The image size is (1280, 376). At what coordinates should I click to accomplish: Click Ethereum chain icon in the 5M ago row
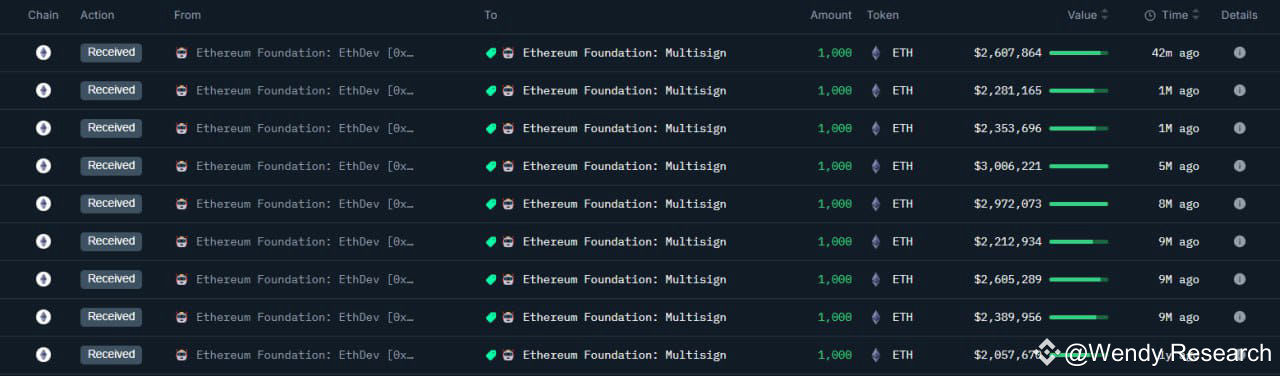pyautogui.click(x=43, y=166)
